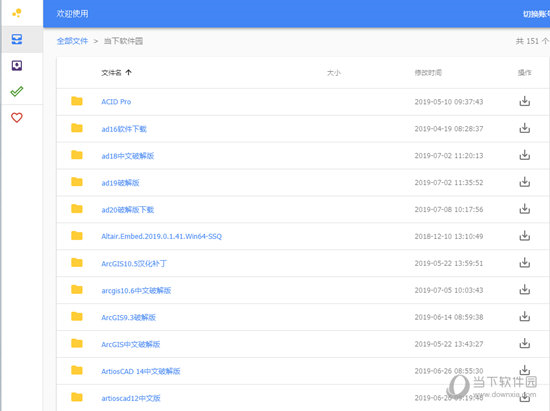
Task: Open the ArcGIS中文破解版 folder link
Action: pyautogui.click(x=130, y=344)
